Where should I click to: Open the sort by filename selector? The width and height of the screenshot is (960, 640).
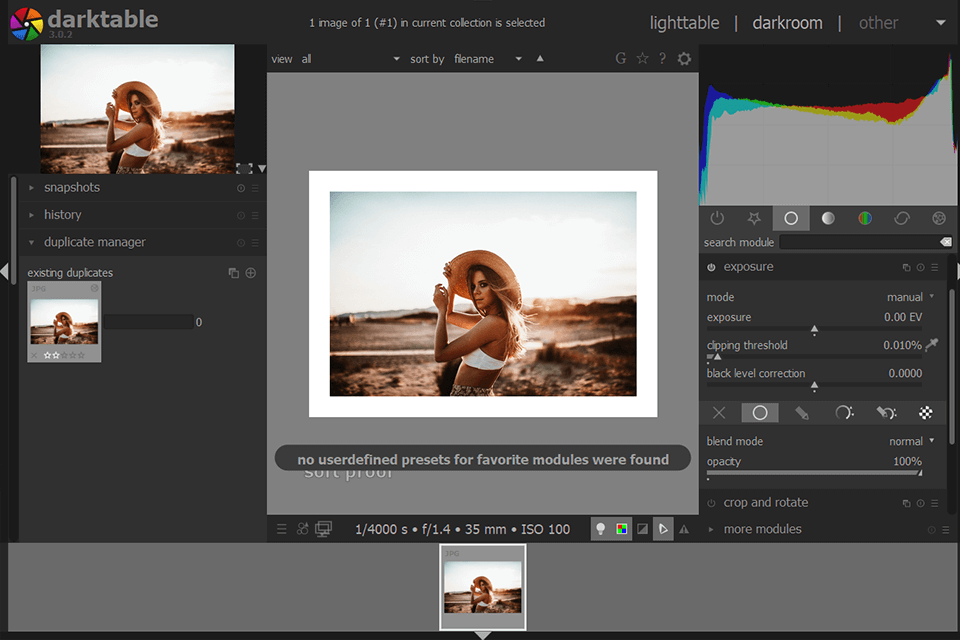pyautogui.click(x=475, y=58)
